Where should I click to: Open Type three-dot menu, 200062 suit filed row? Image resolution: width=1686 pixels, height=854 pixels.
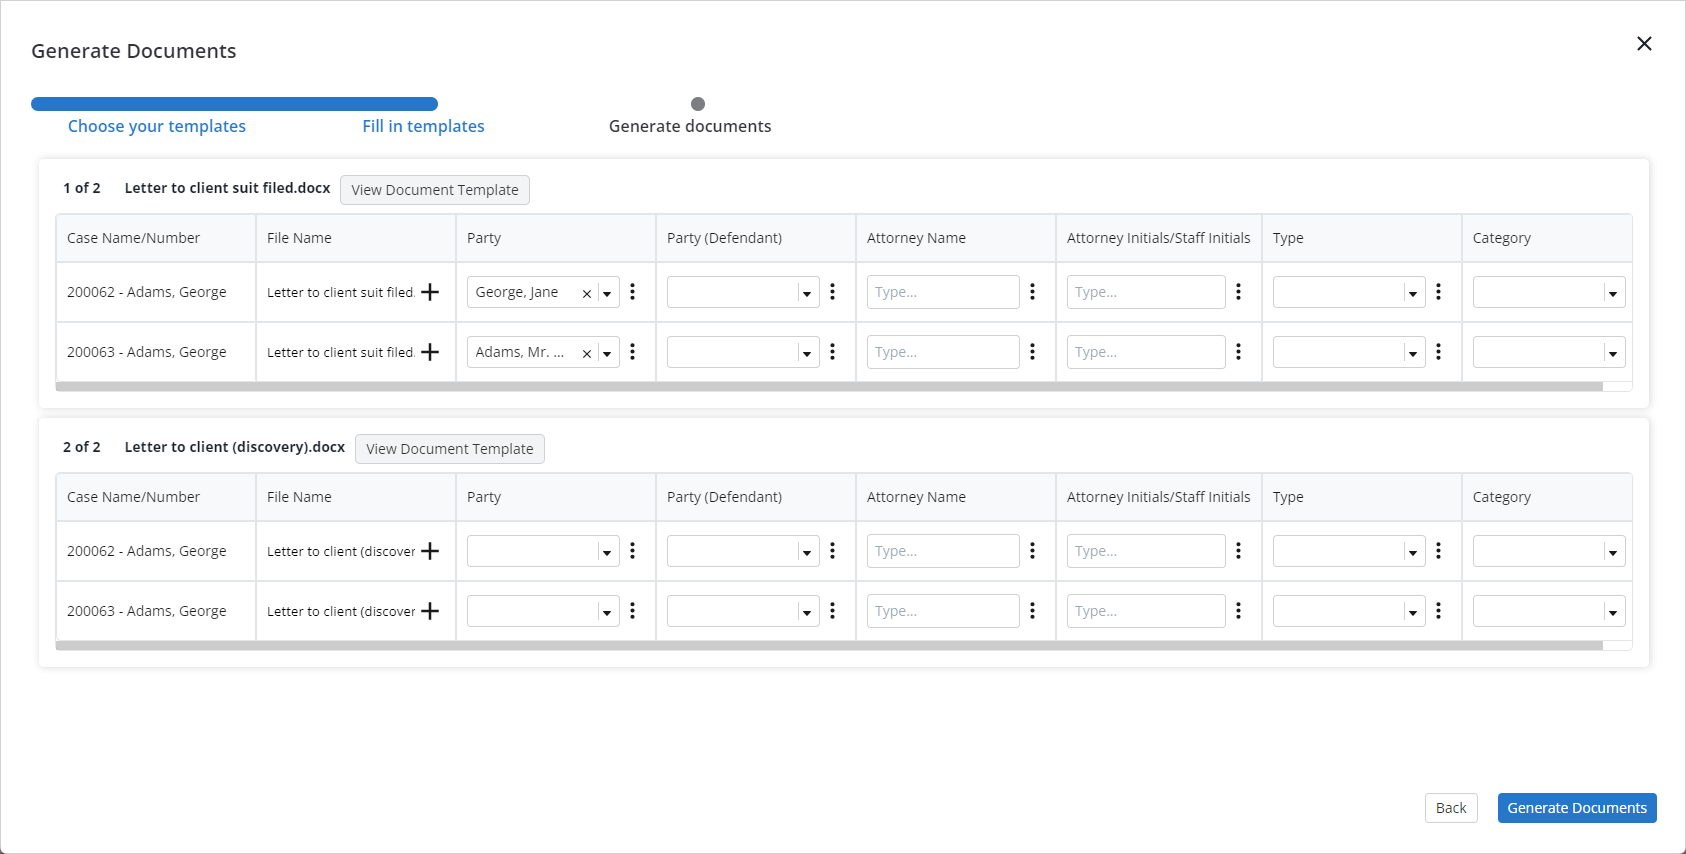pyautogui.click(x=1438, y=292)
